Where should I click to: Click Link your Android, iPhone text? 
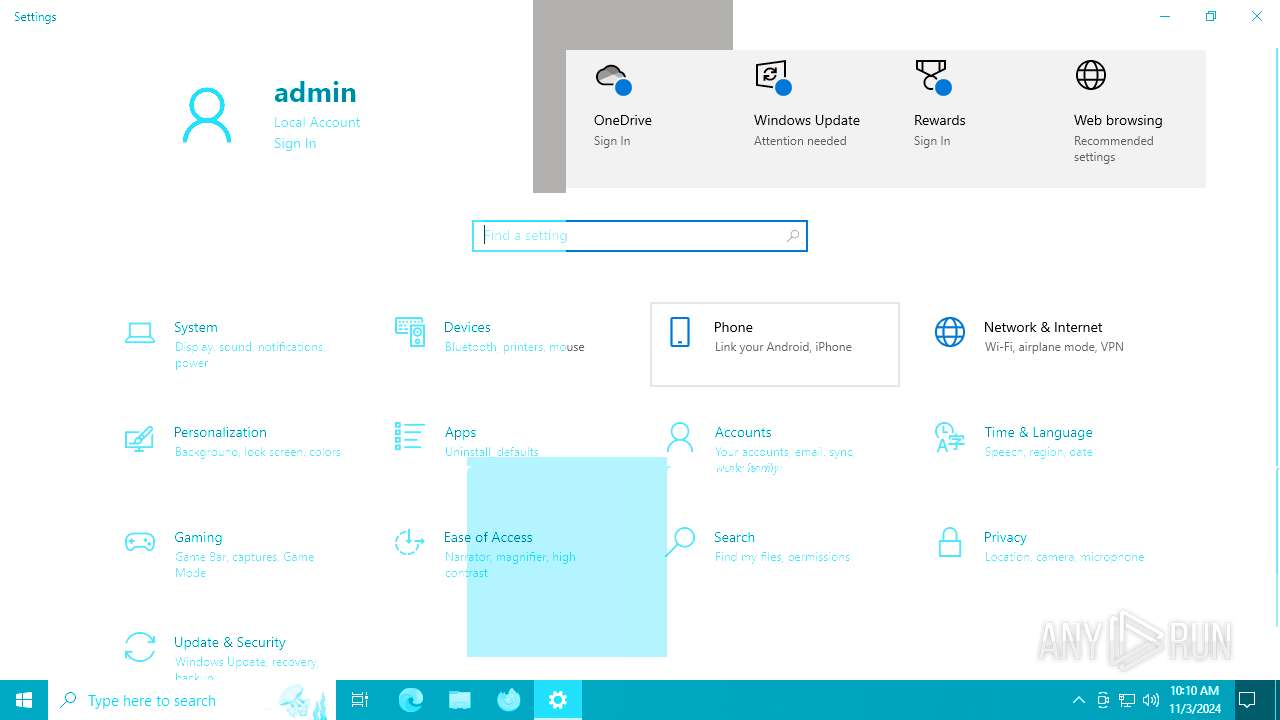click(783, 347)
